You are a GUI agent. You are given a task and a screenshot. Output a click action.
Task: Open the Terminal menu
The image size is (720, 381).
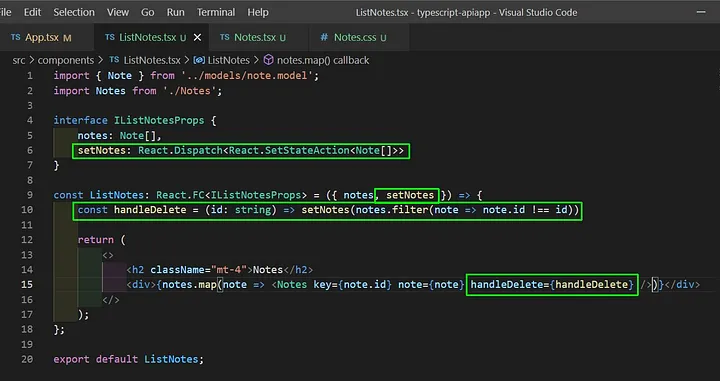[216, 12]
